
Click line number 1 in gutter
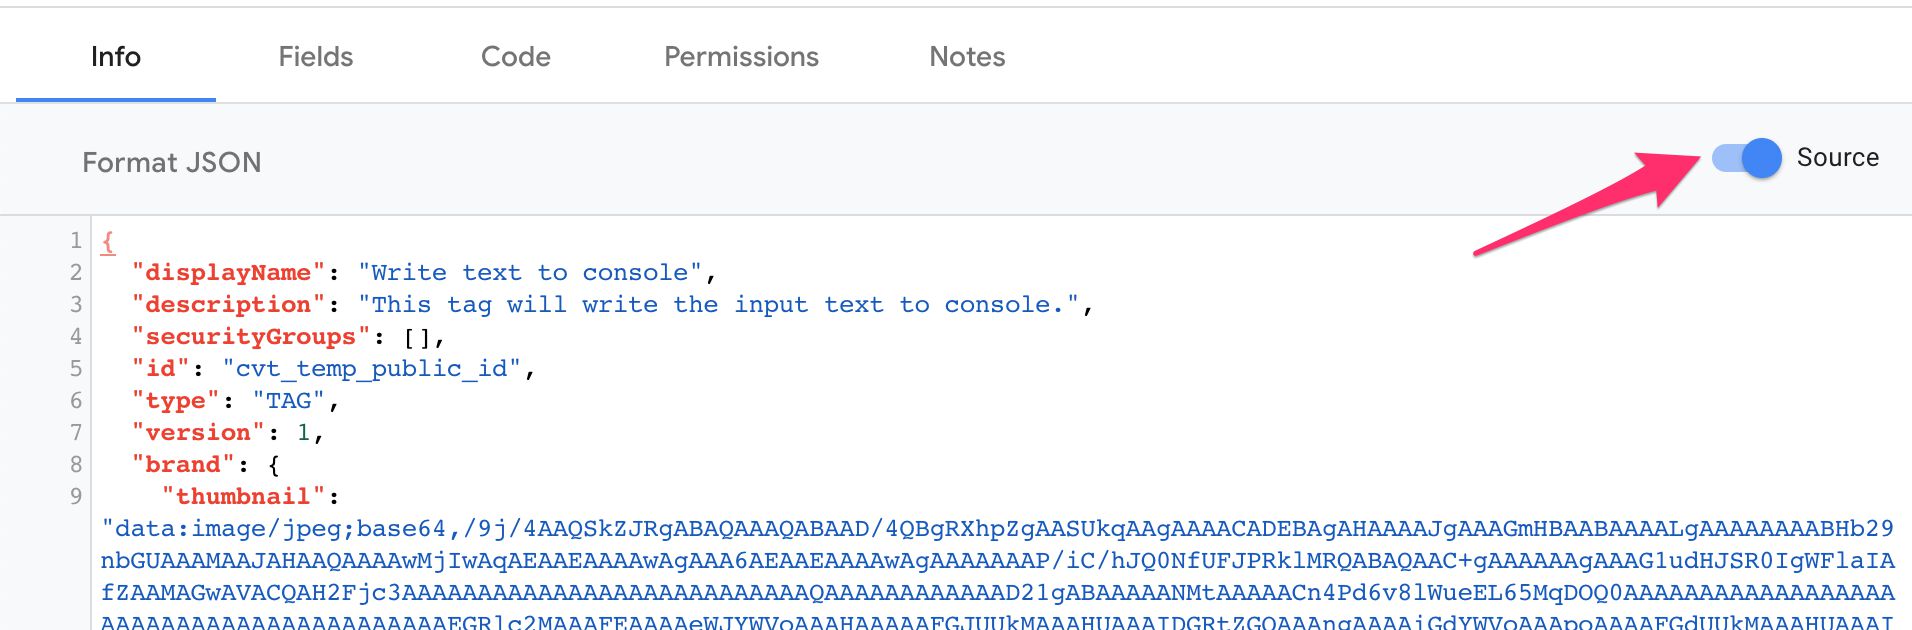click(76, 240)
